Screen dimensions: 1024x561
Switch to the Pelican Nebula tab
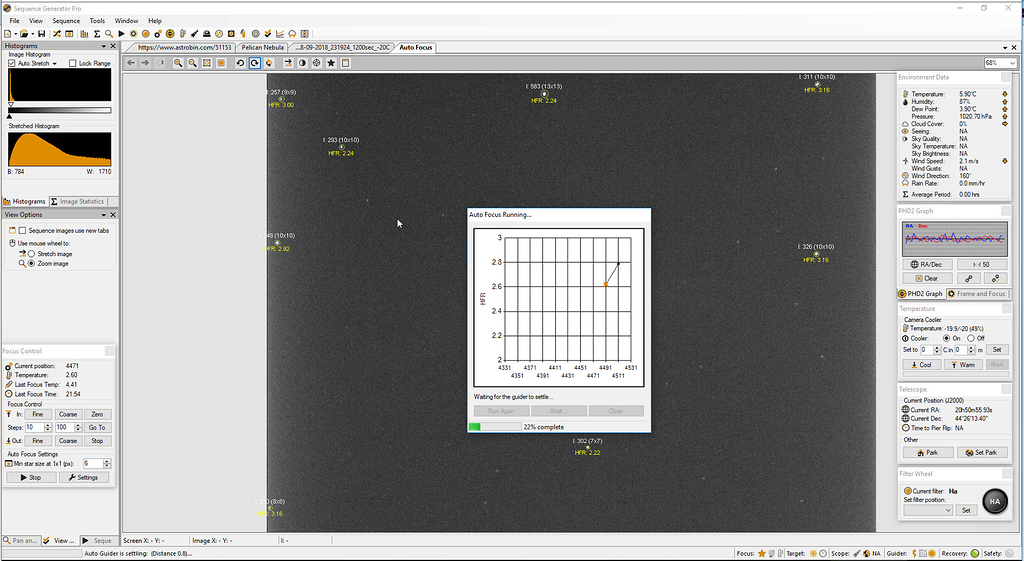[263, 47]
